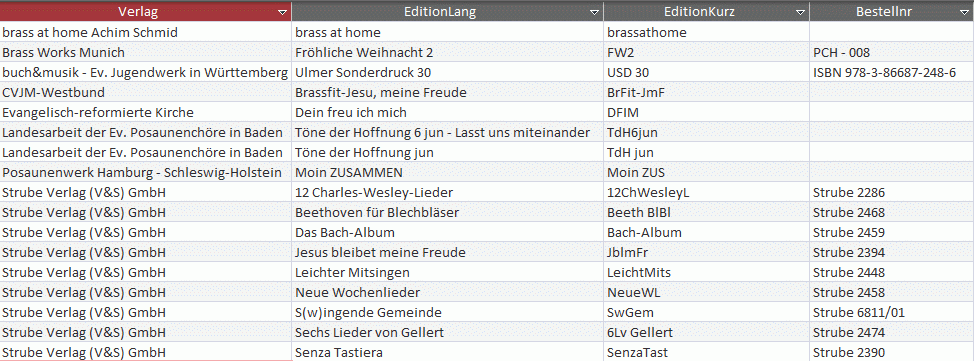Open the Bestellnr column filter dropdown arrow
The image size is (974, 361).
(x=965, y=12)
